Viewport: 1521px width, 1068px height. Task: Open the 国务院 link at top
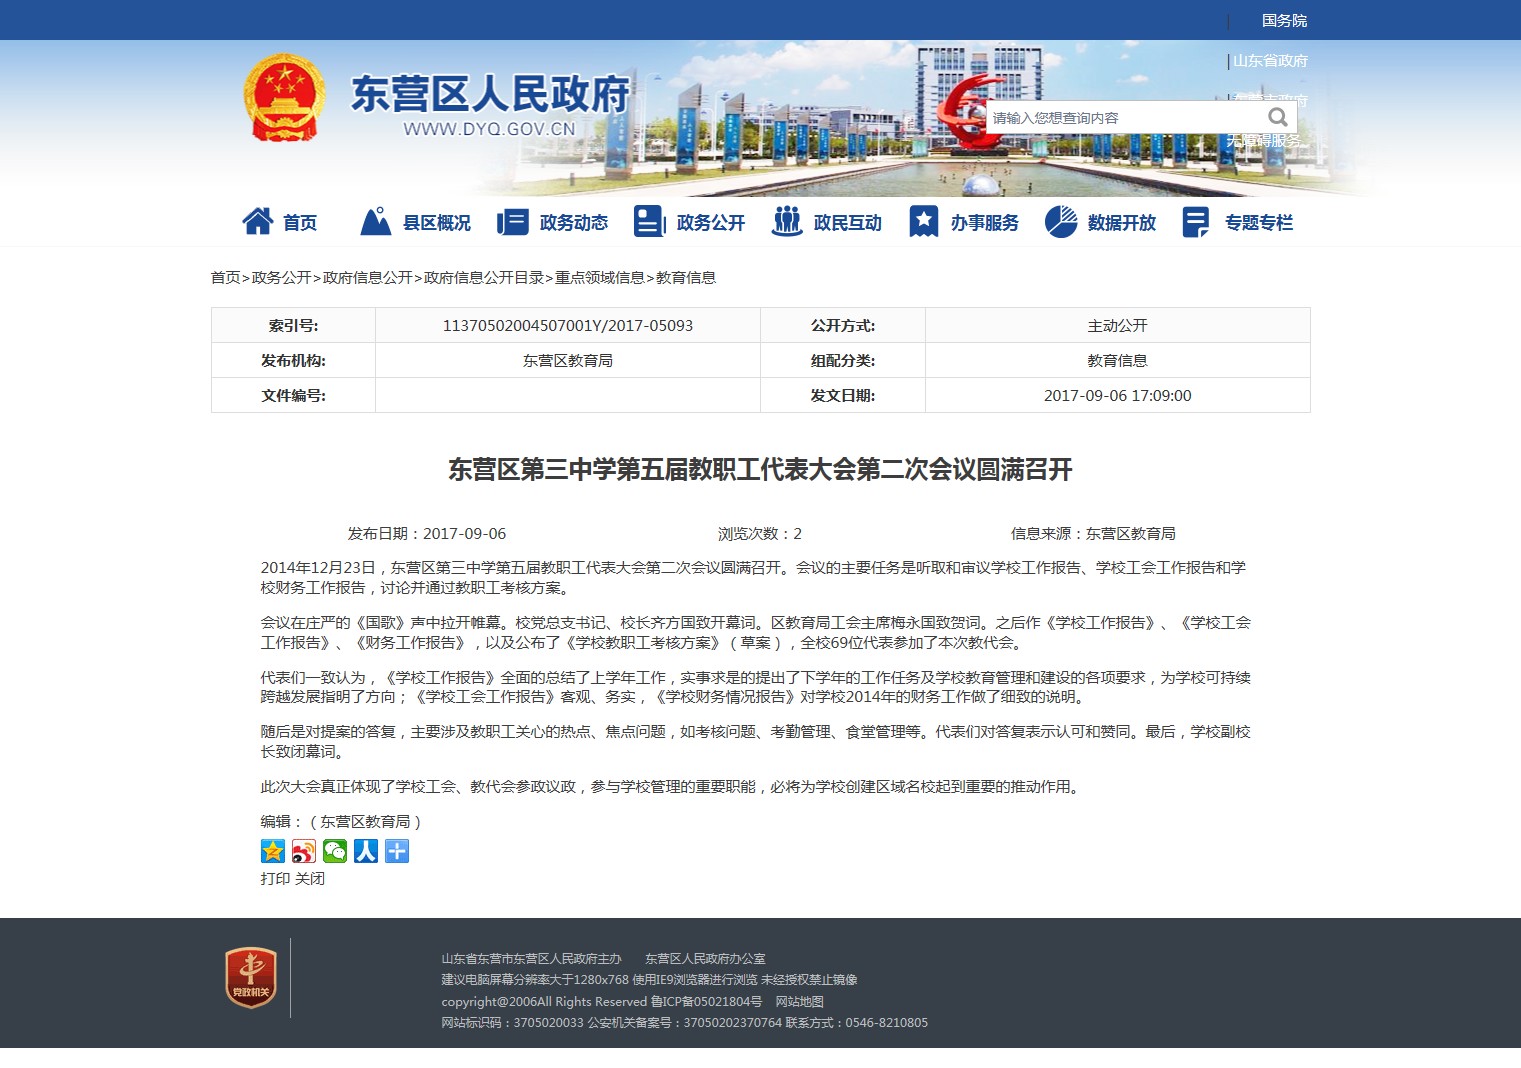pyautogui.click(x=1284, y=21)
